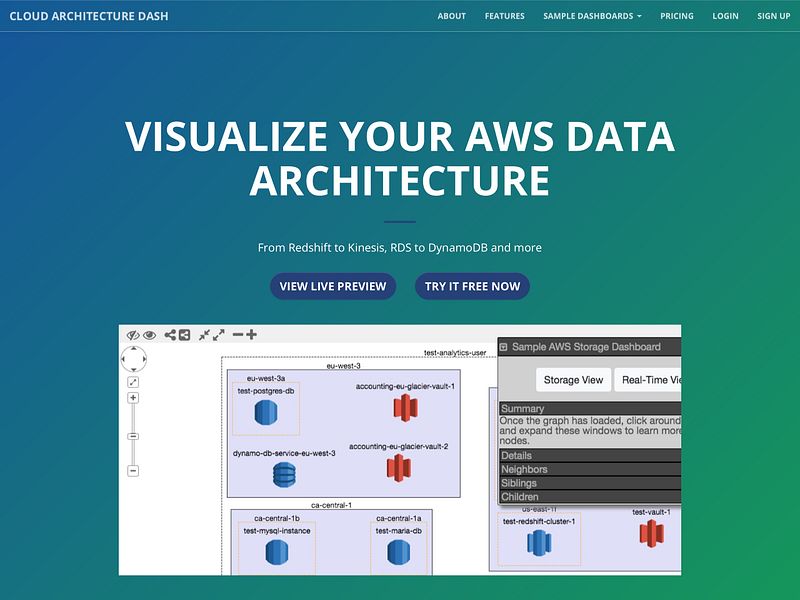Click the fit-to-view button below pan control
The width and height of the screenshot is (800, 600).
[x=133, y=382]
